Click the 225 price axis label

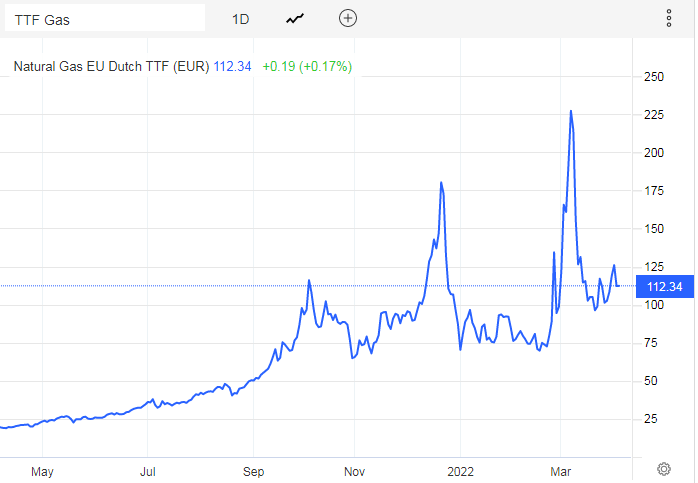tap(653, 115)
